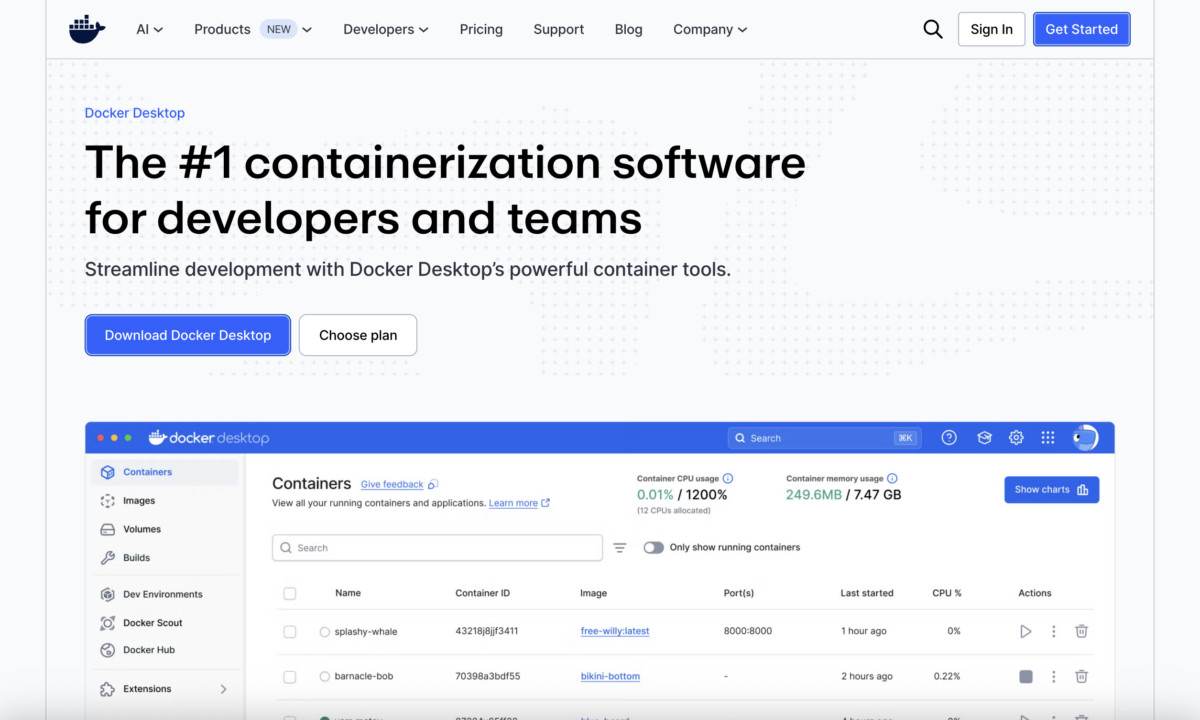Click the filter icon beside container search
The width and height of the screenshot is (1200, 720).
[x=620, y=548]
